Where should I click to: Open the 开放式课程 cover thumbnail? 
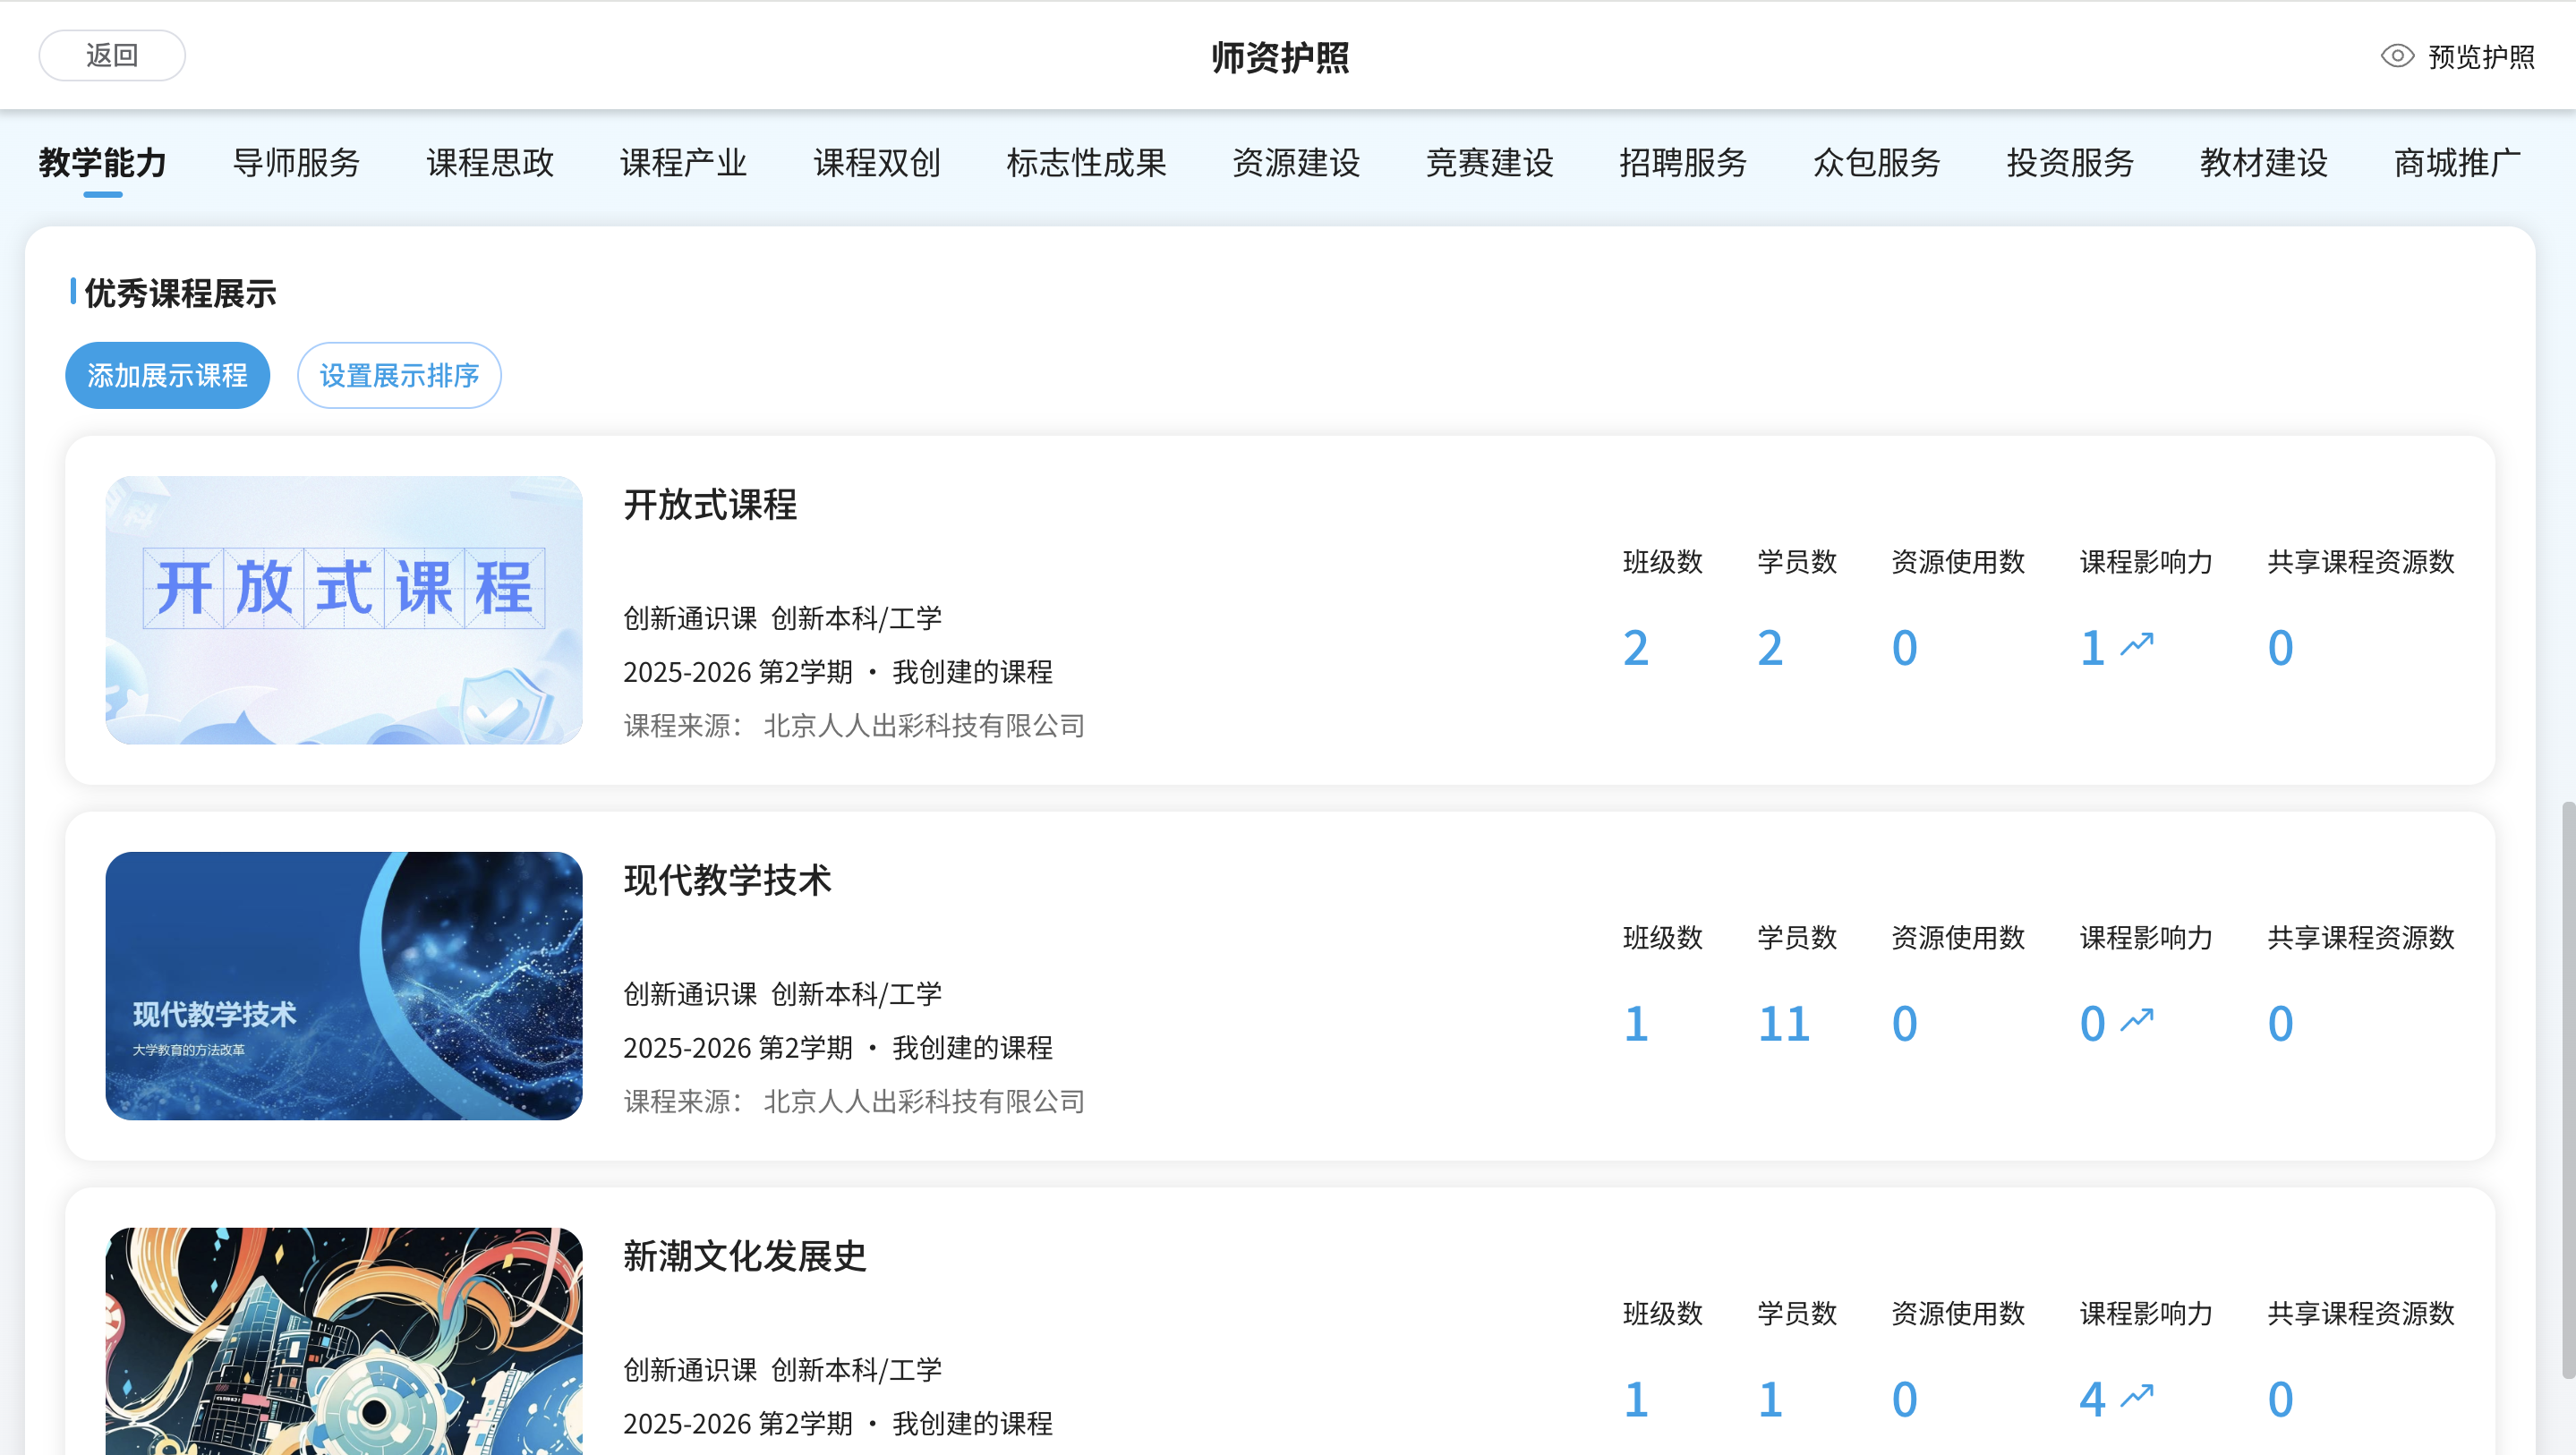tap(344, 610)
